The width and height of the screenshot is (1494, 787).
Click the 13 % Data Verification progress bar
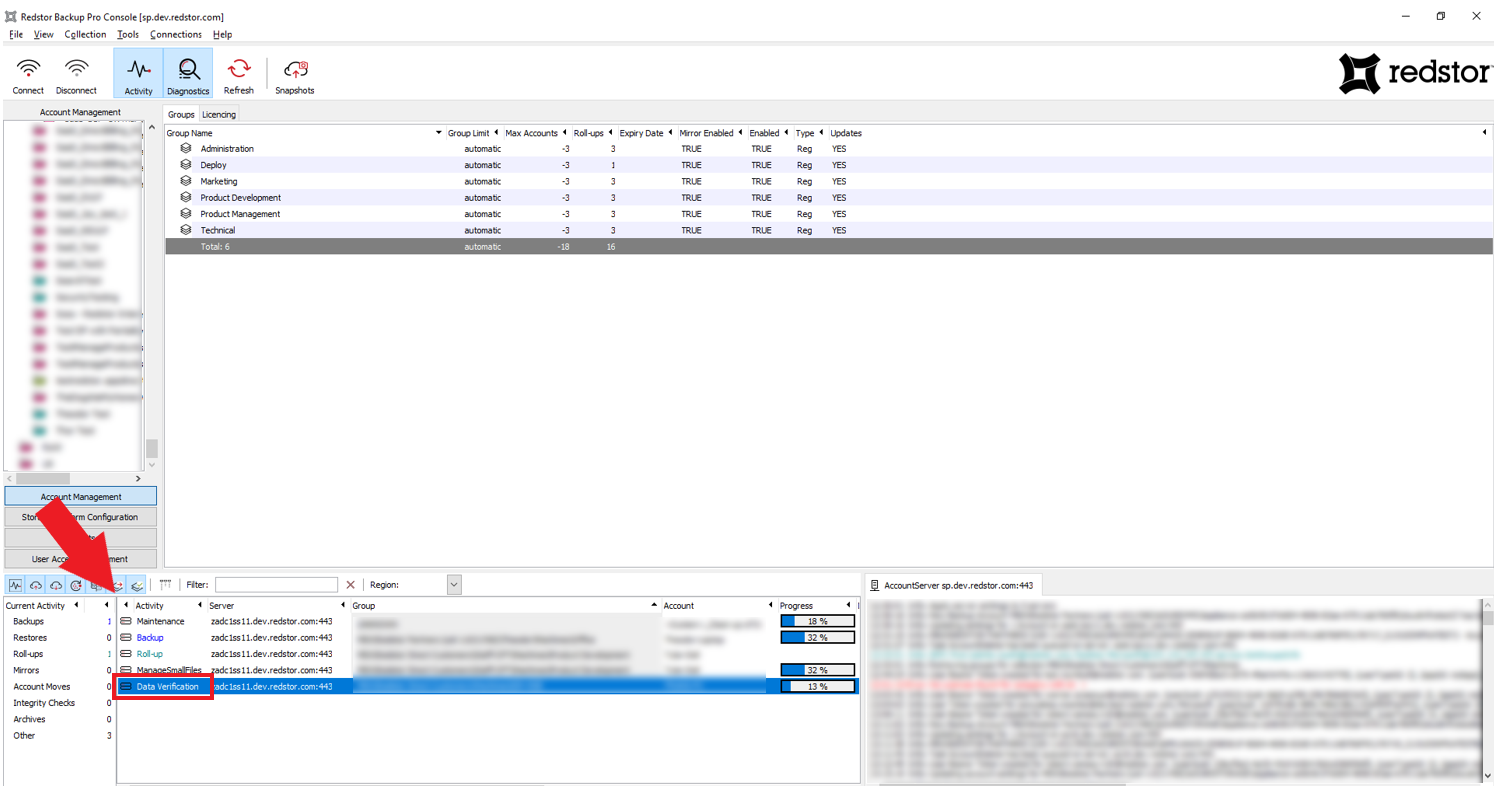click(818, 686)
